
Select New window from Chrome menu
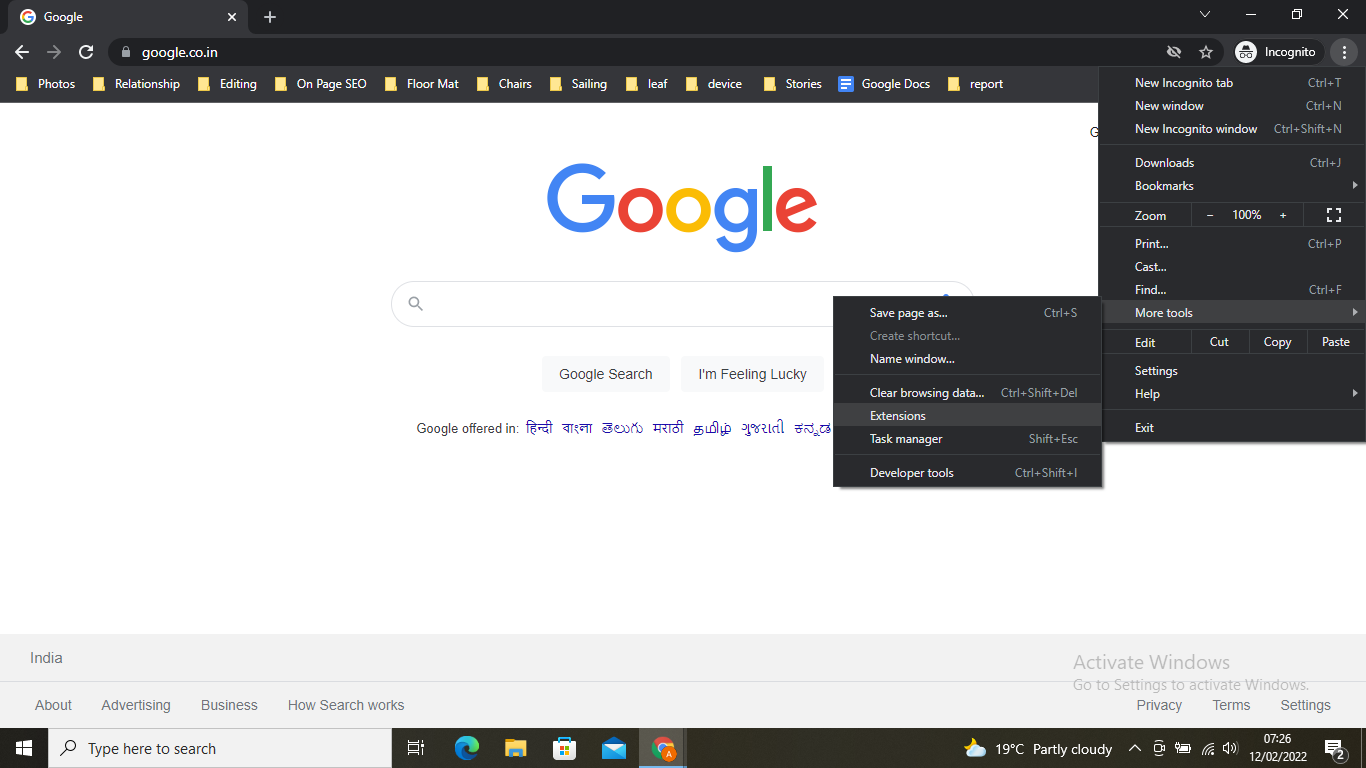click(x=1232, y=106)
